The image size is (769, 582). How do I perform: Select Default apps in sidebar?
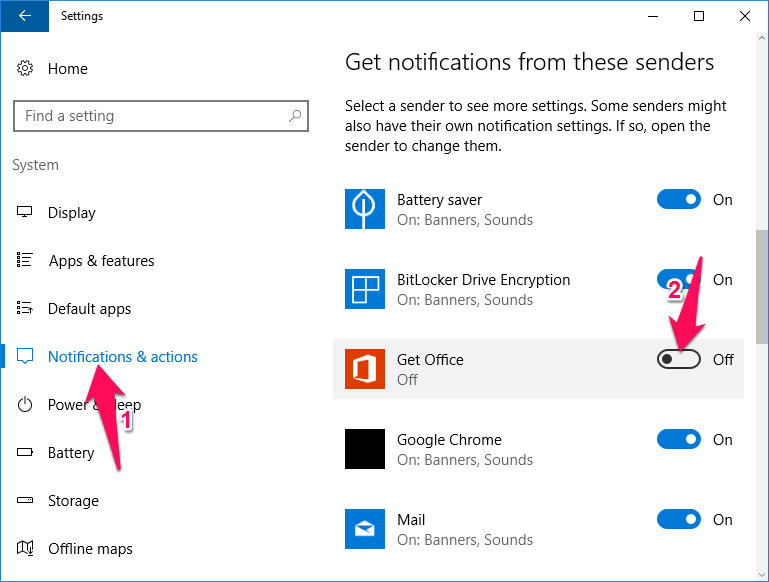(89, 309)
